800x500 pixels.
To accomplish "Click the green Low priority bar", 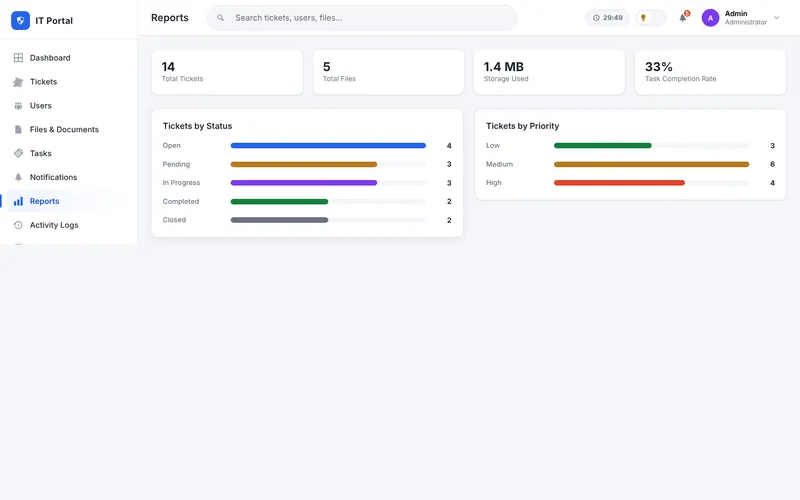I will pos(603,145).
